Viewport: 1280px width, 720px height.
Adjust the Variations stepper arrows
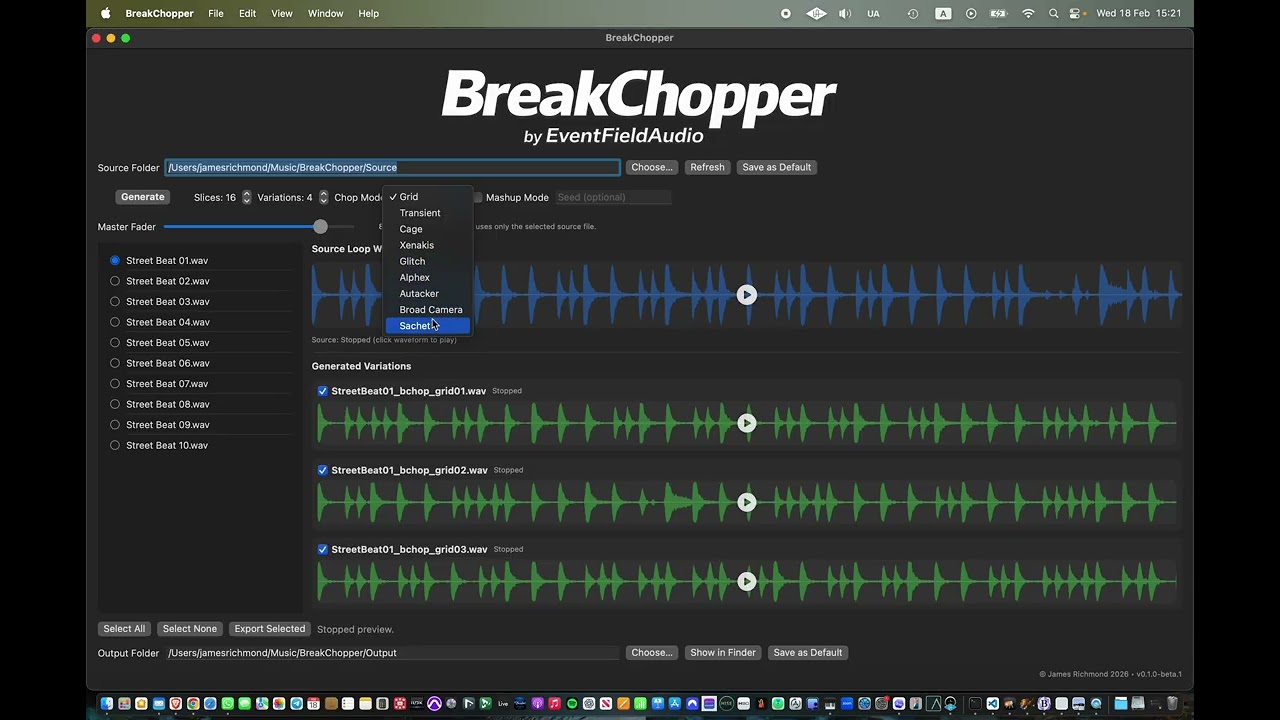(x=323, y=197)
